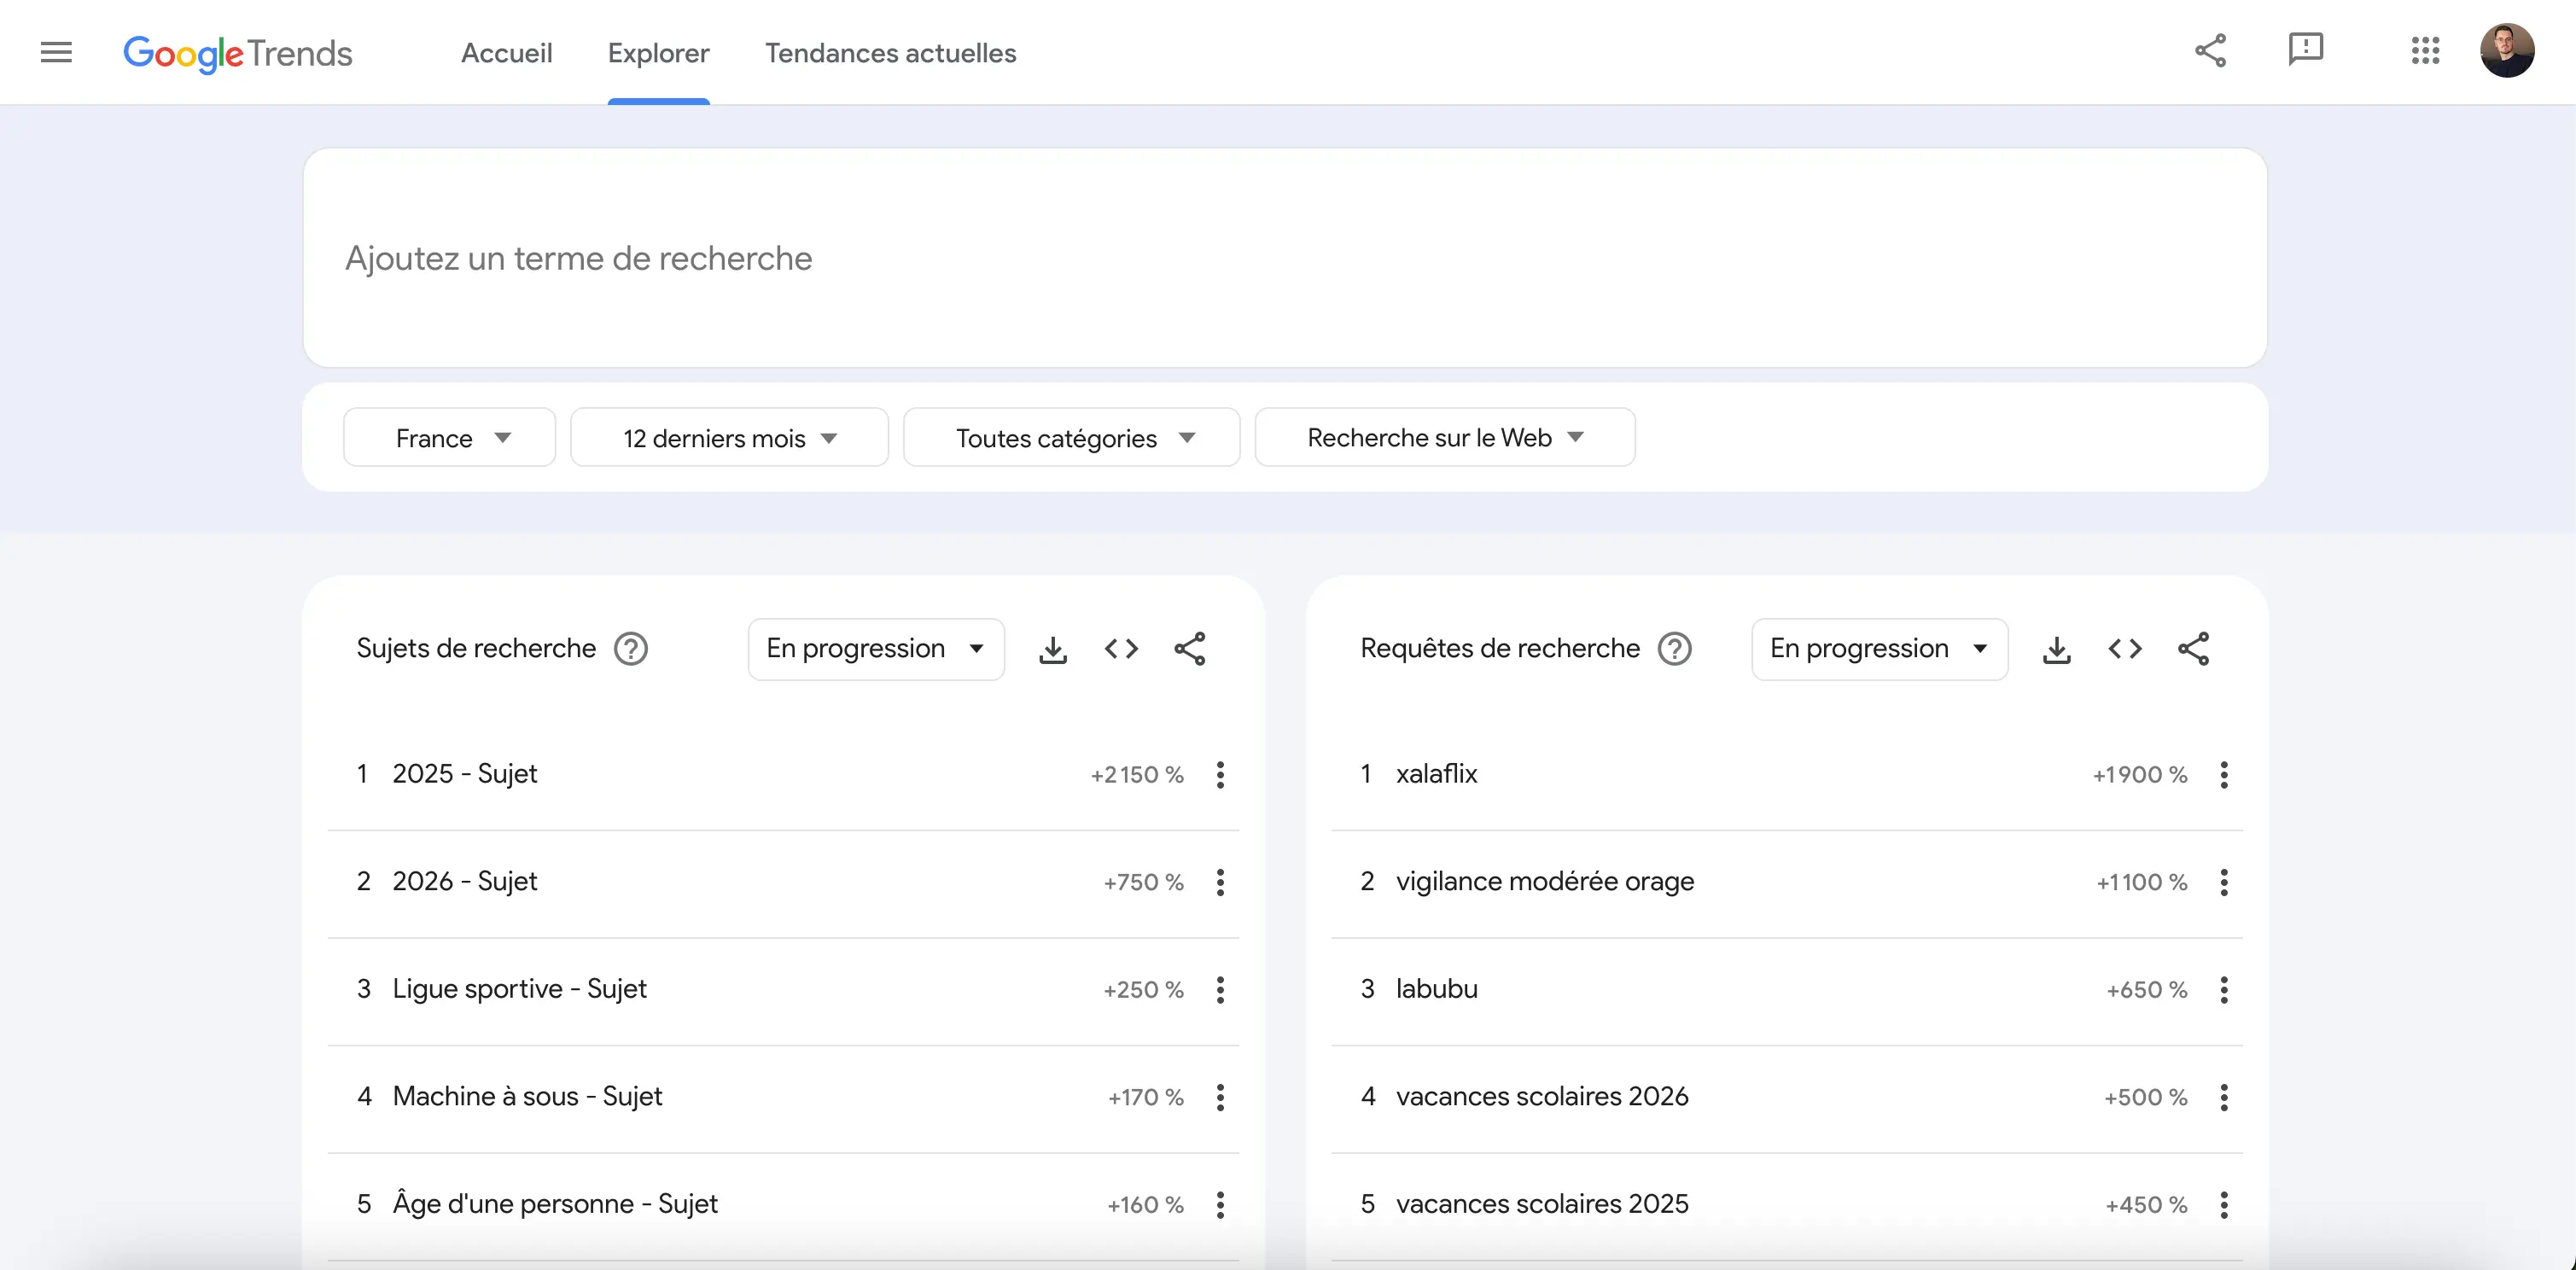Viewport: 2576px width, 1270px height.
Task: Open En progression dropdown for Requêtes de recherche
Action: click(1879, 649)
